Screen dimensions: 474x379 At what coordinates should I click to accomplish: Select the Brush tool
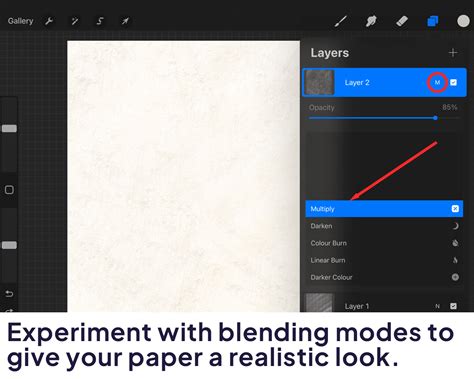point(341,21)
